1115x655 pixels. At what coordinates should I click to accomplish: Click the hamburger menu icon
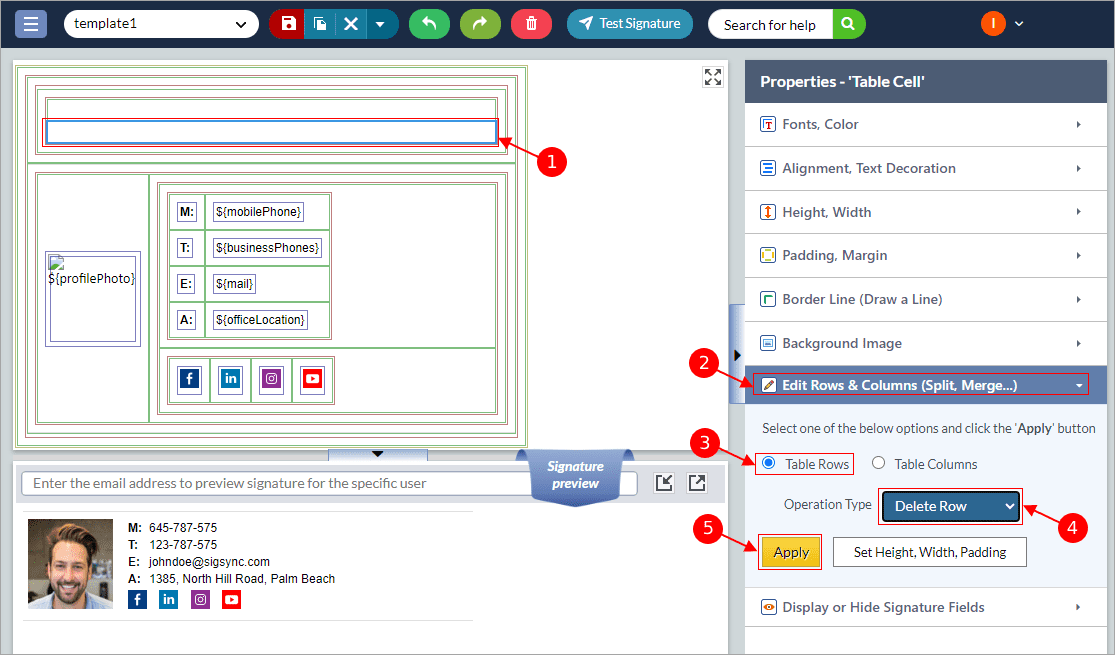(31, 24)
